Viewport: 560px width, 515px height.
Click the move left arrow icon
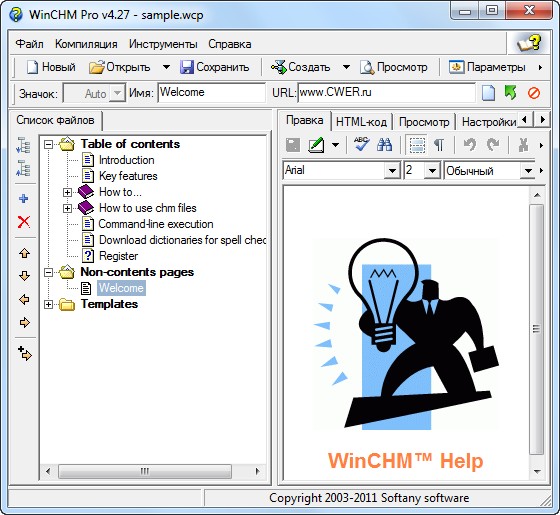click(24, 299)
